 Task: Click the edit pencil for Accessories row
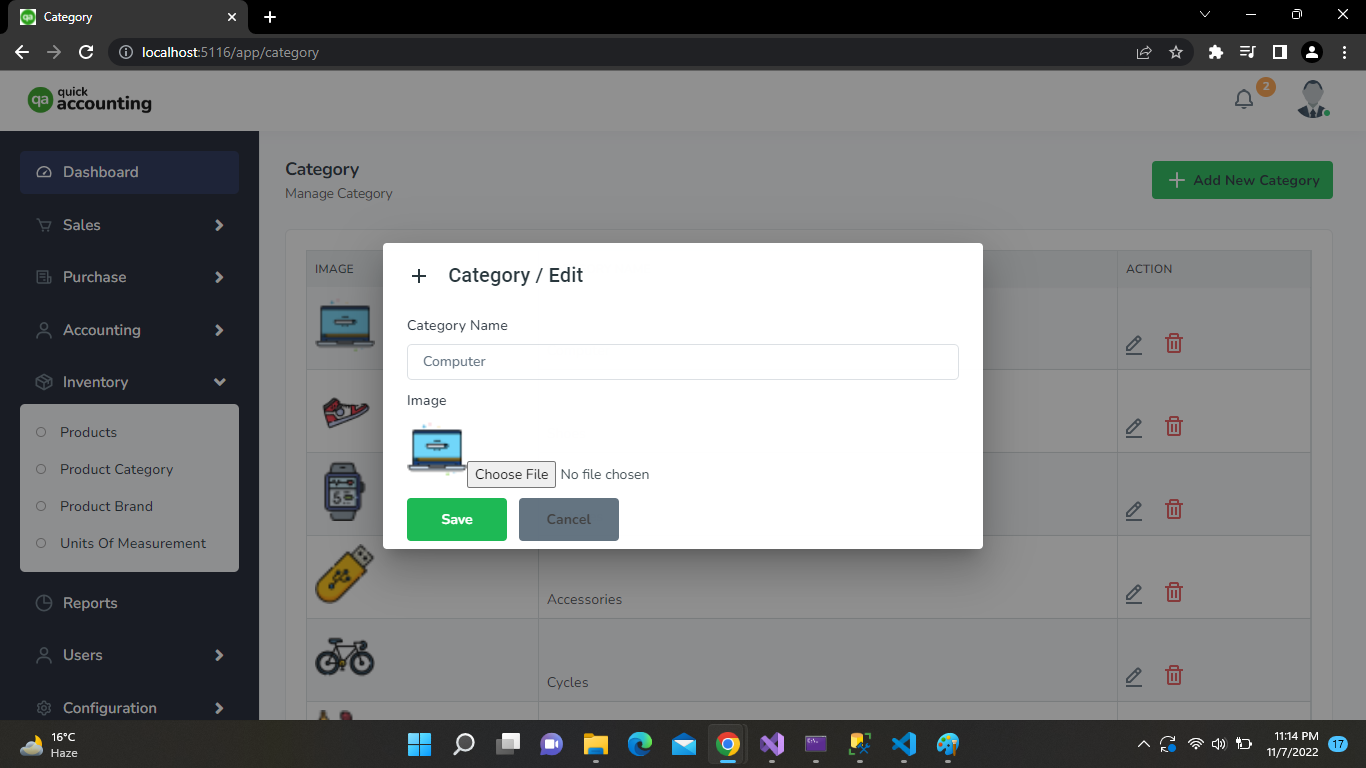1133,593
